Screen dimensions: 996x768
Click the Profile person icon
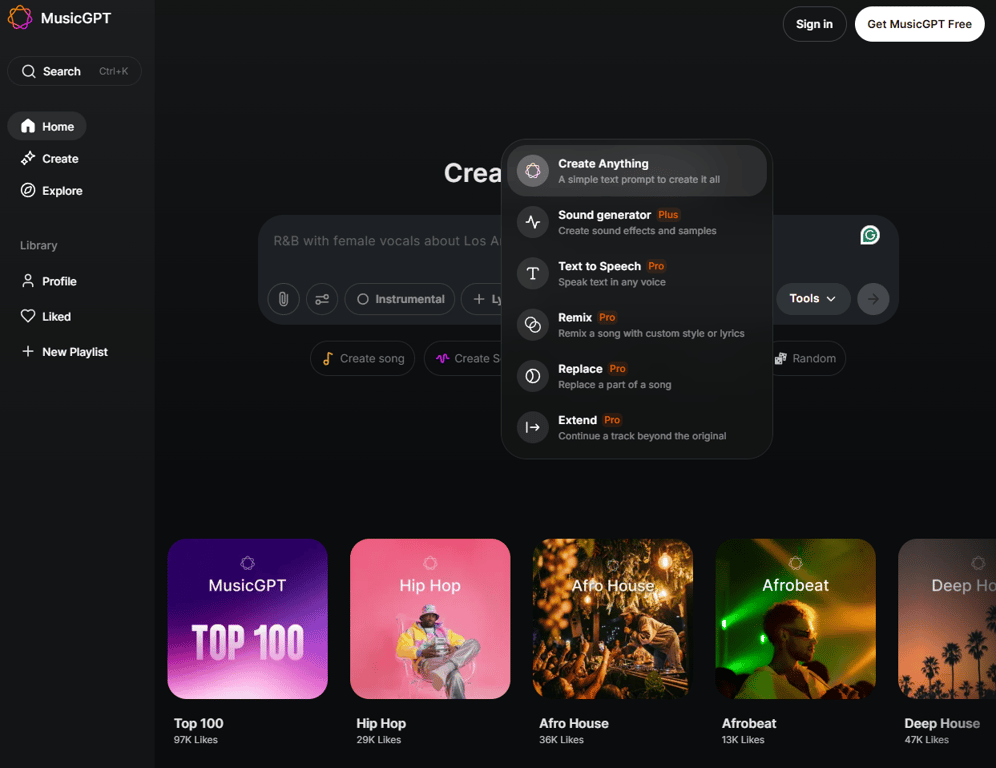coord(28,281)
